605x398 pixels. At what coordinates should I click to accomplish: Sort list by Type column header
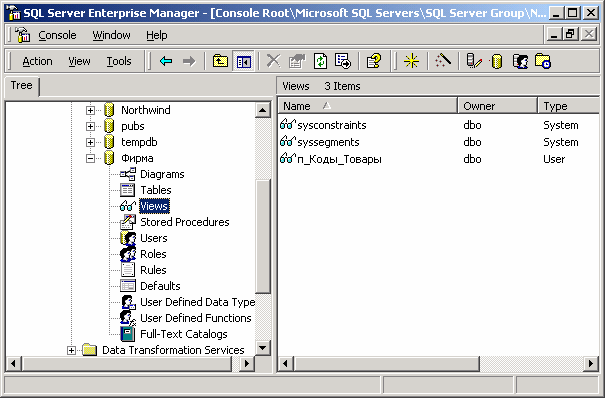[x=569, y=106]
